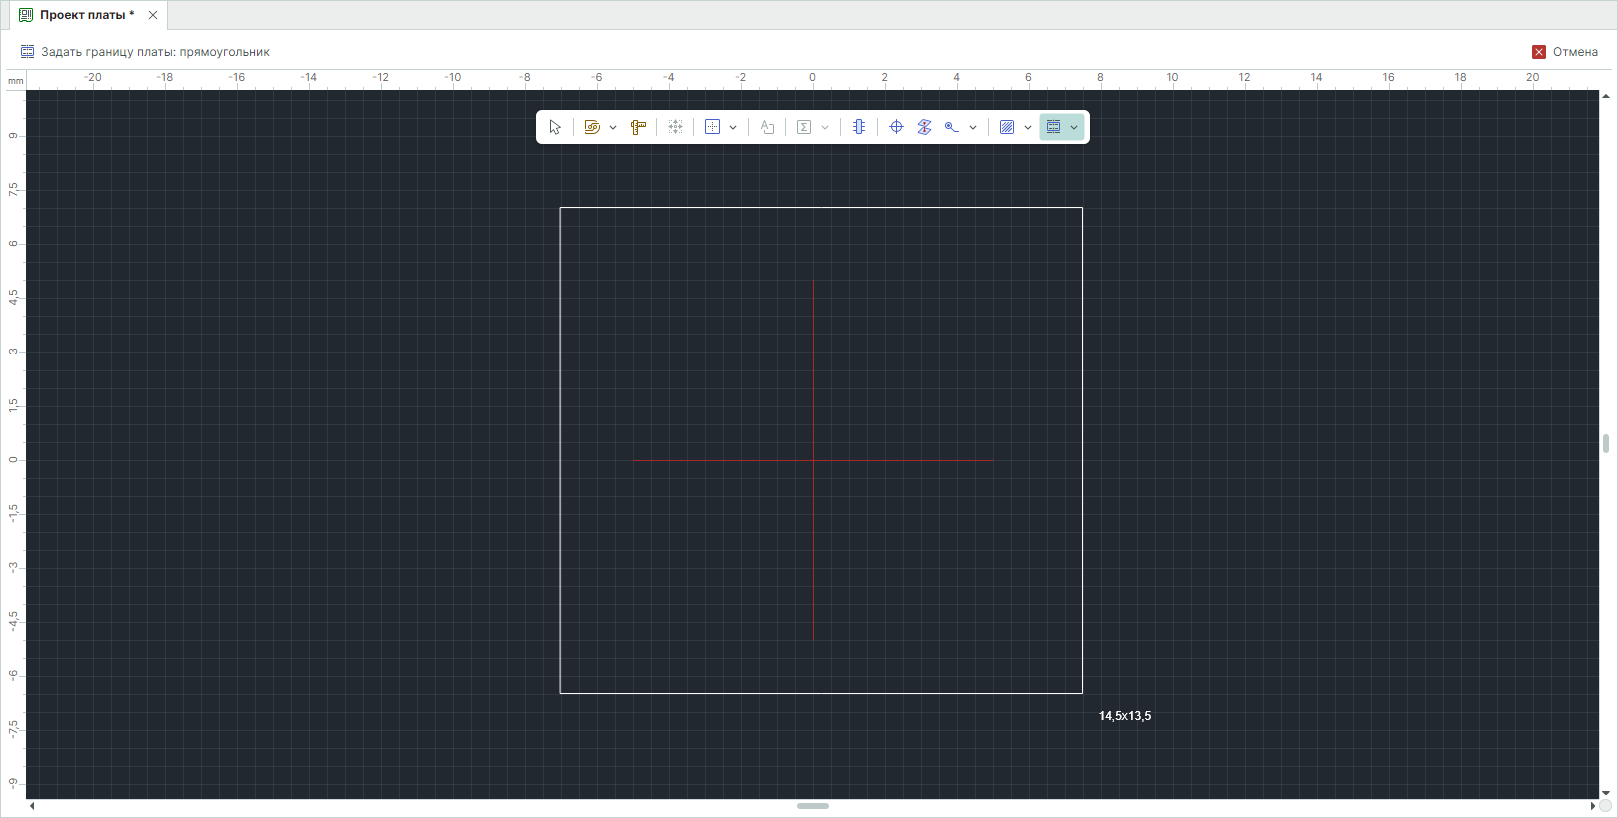
Task: Select the ruler measurement tool
Action: click(638, 127)
